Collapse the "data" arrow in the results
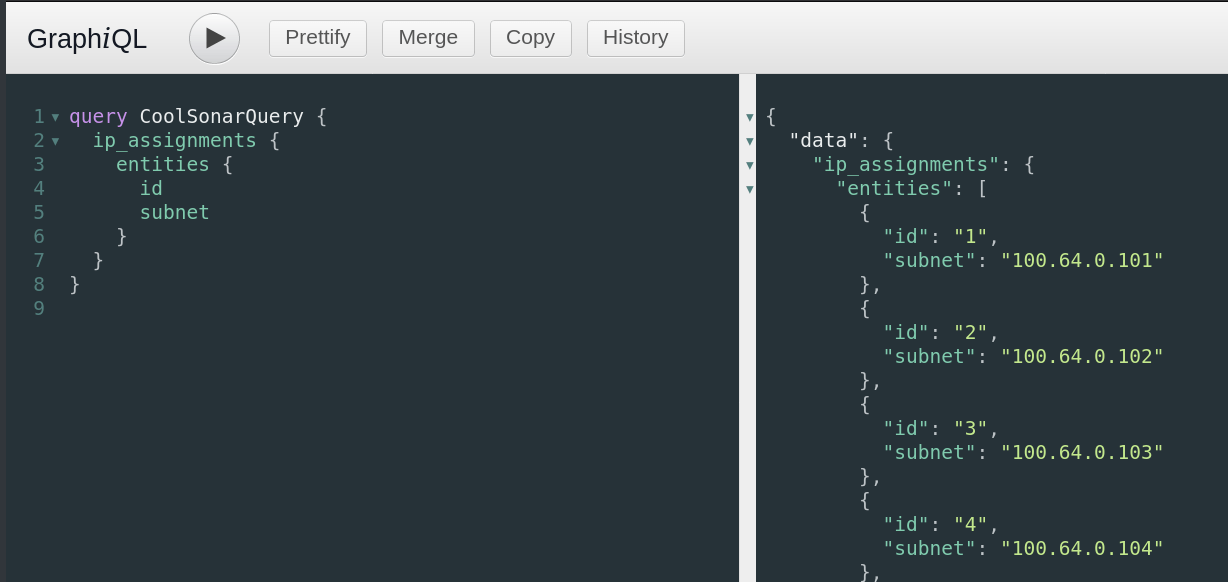The height and width of the screenshot is (582, 1228). (750, 141)
